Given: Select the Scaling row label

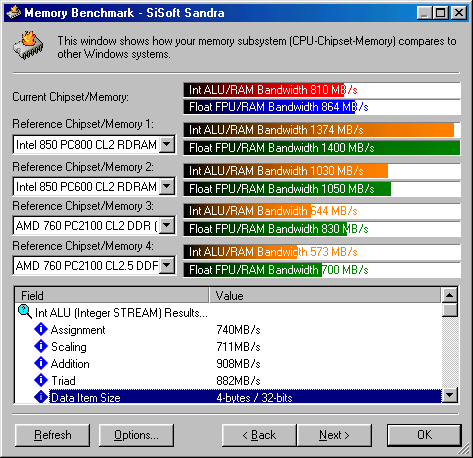Looking at the screenshot, I should [69, 347].
